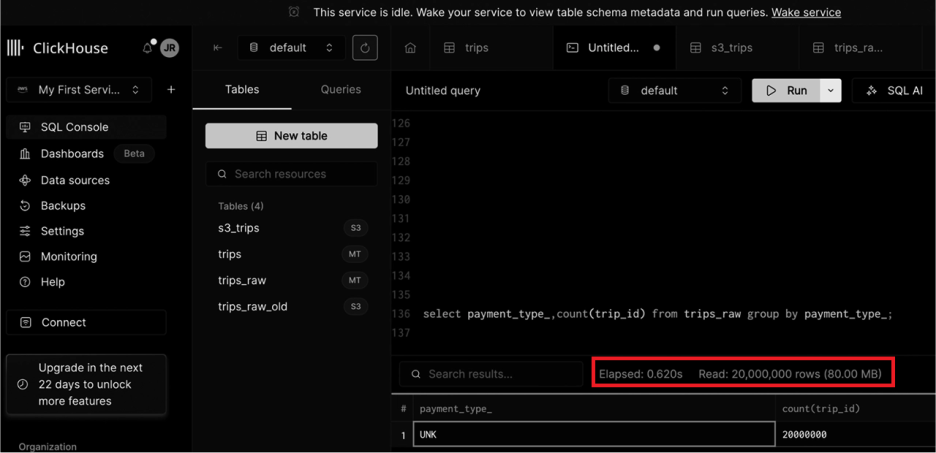Click the Search results field
This screenshot has height=453, width=936.
point(491,374)
